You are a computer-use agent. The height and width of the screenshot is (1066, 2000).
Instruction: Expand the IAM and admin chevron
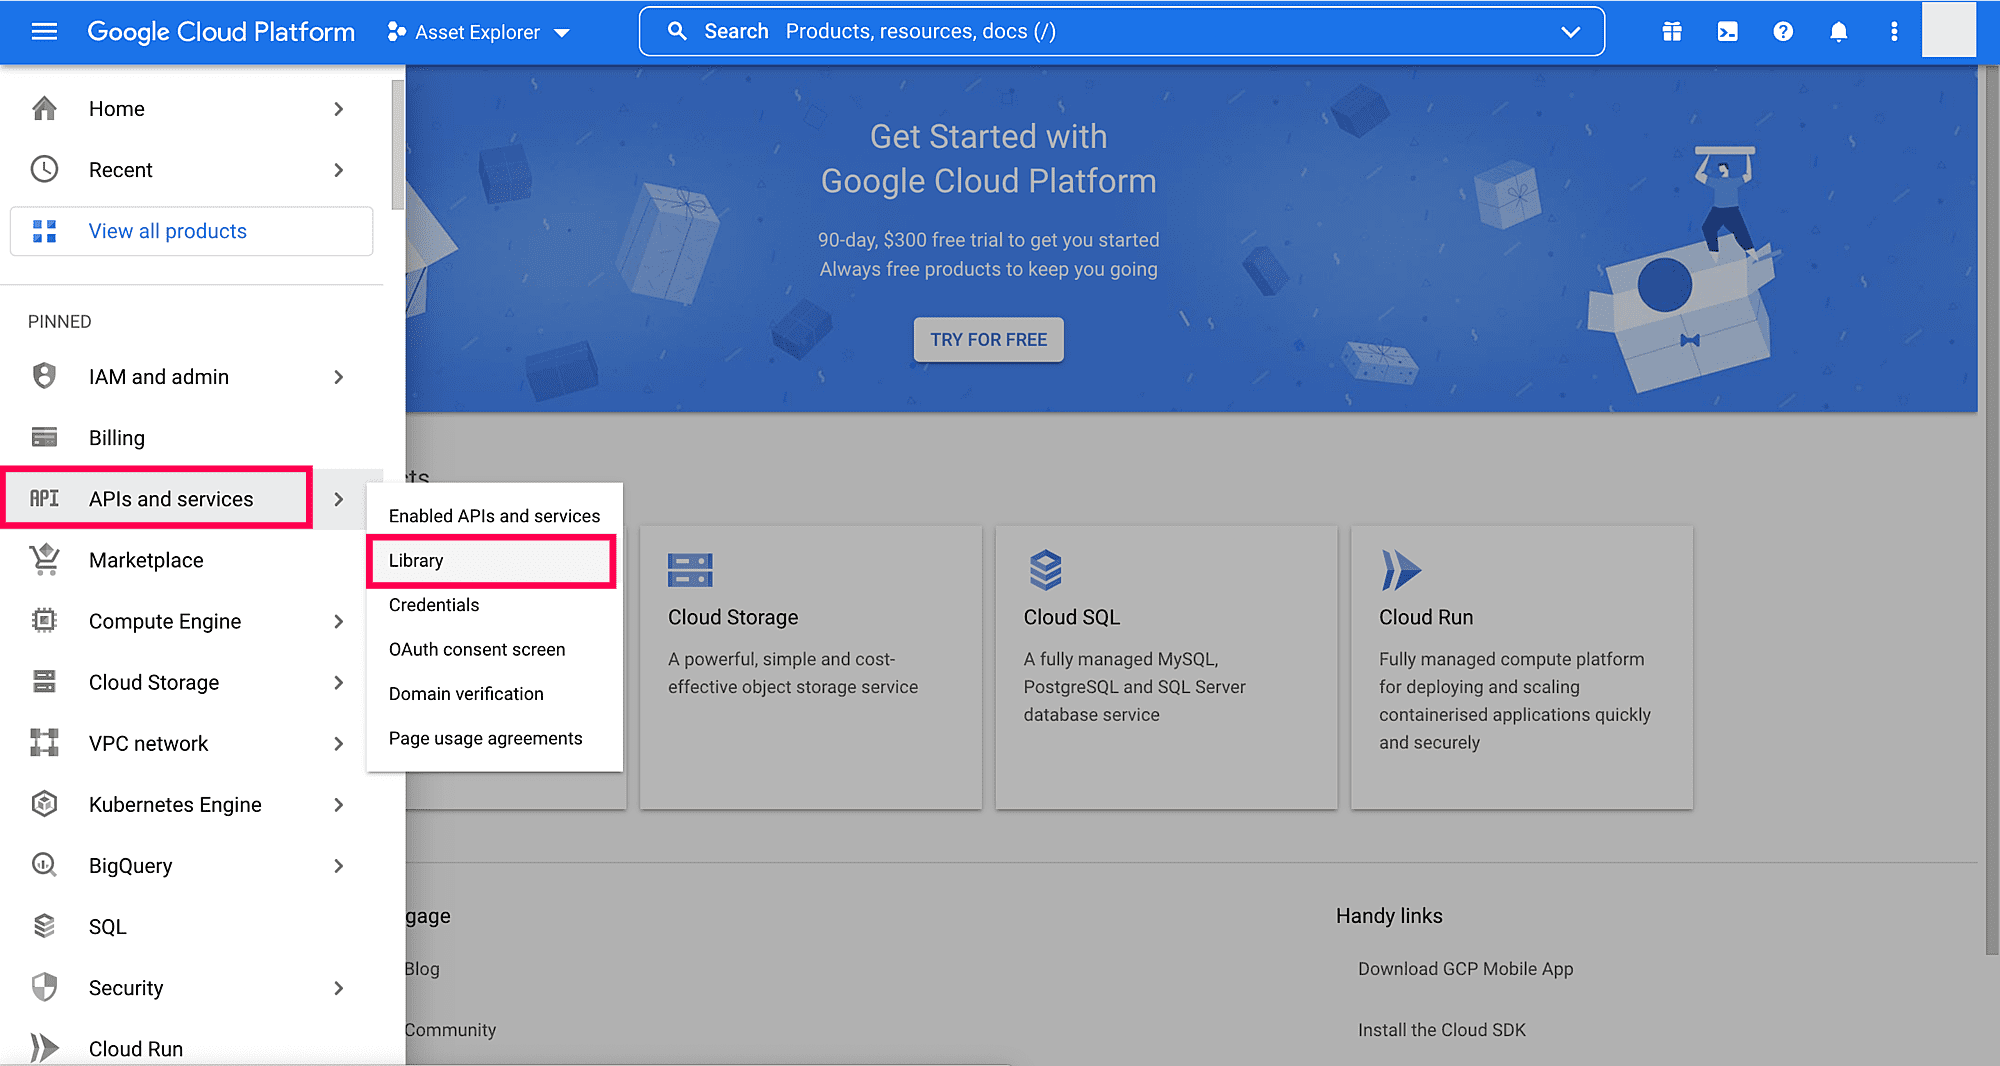point(338,377)
